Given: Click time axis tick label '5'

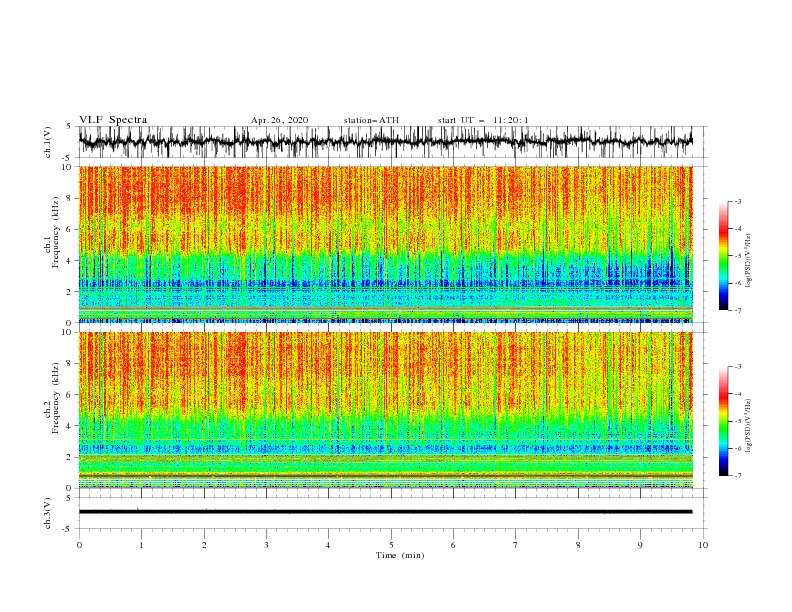Looking at the screenshot, I should (391, 545).
